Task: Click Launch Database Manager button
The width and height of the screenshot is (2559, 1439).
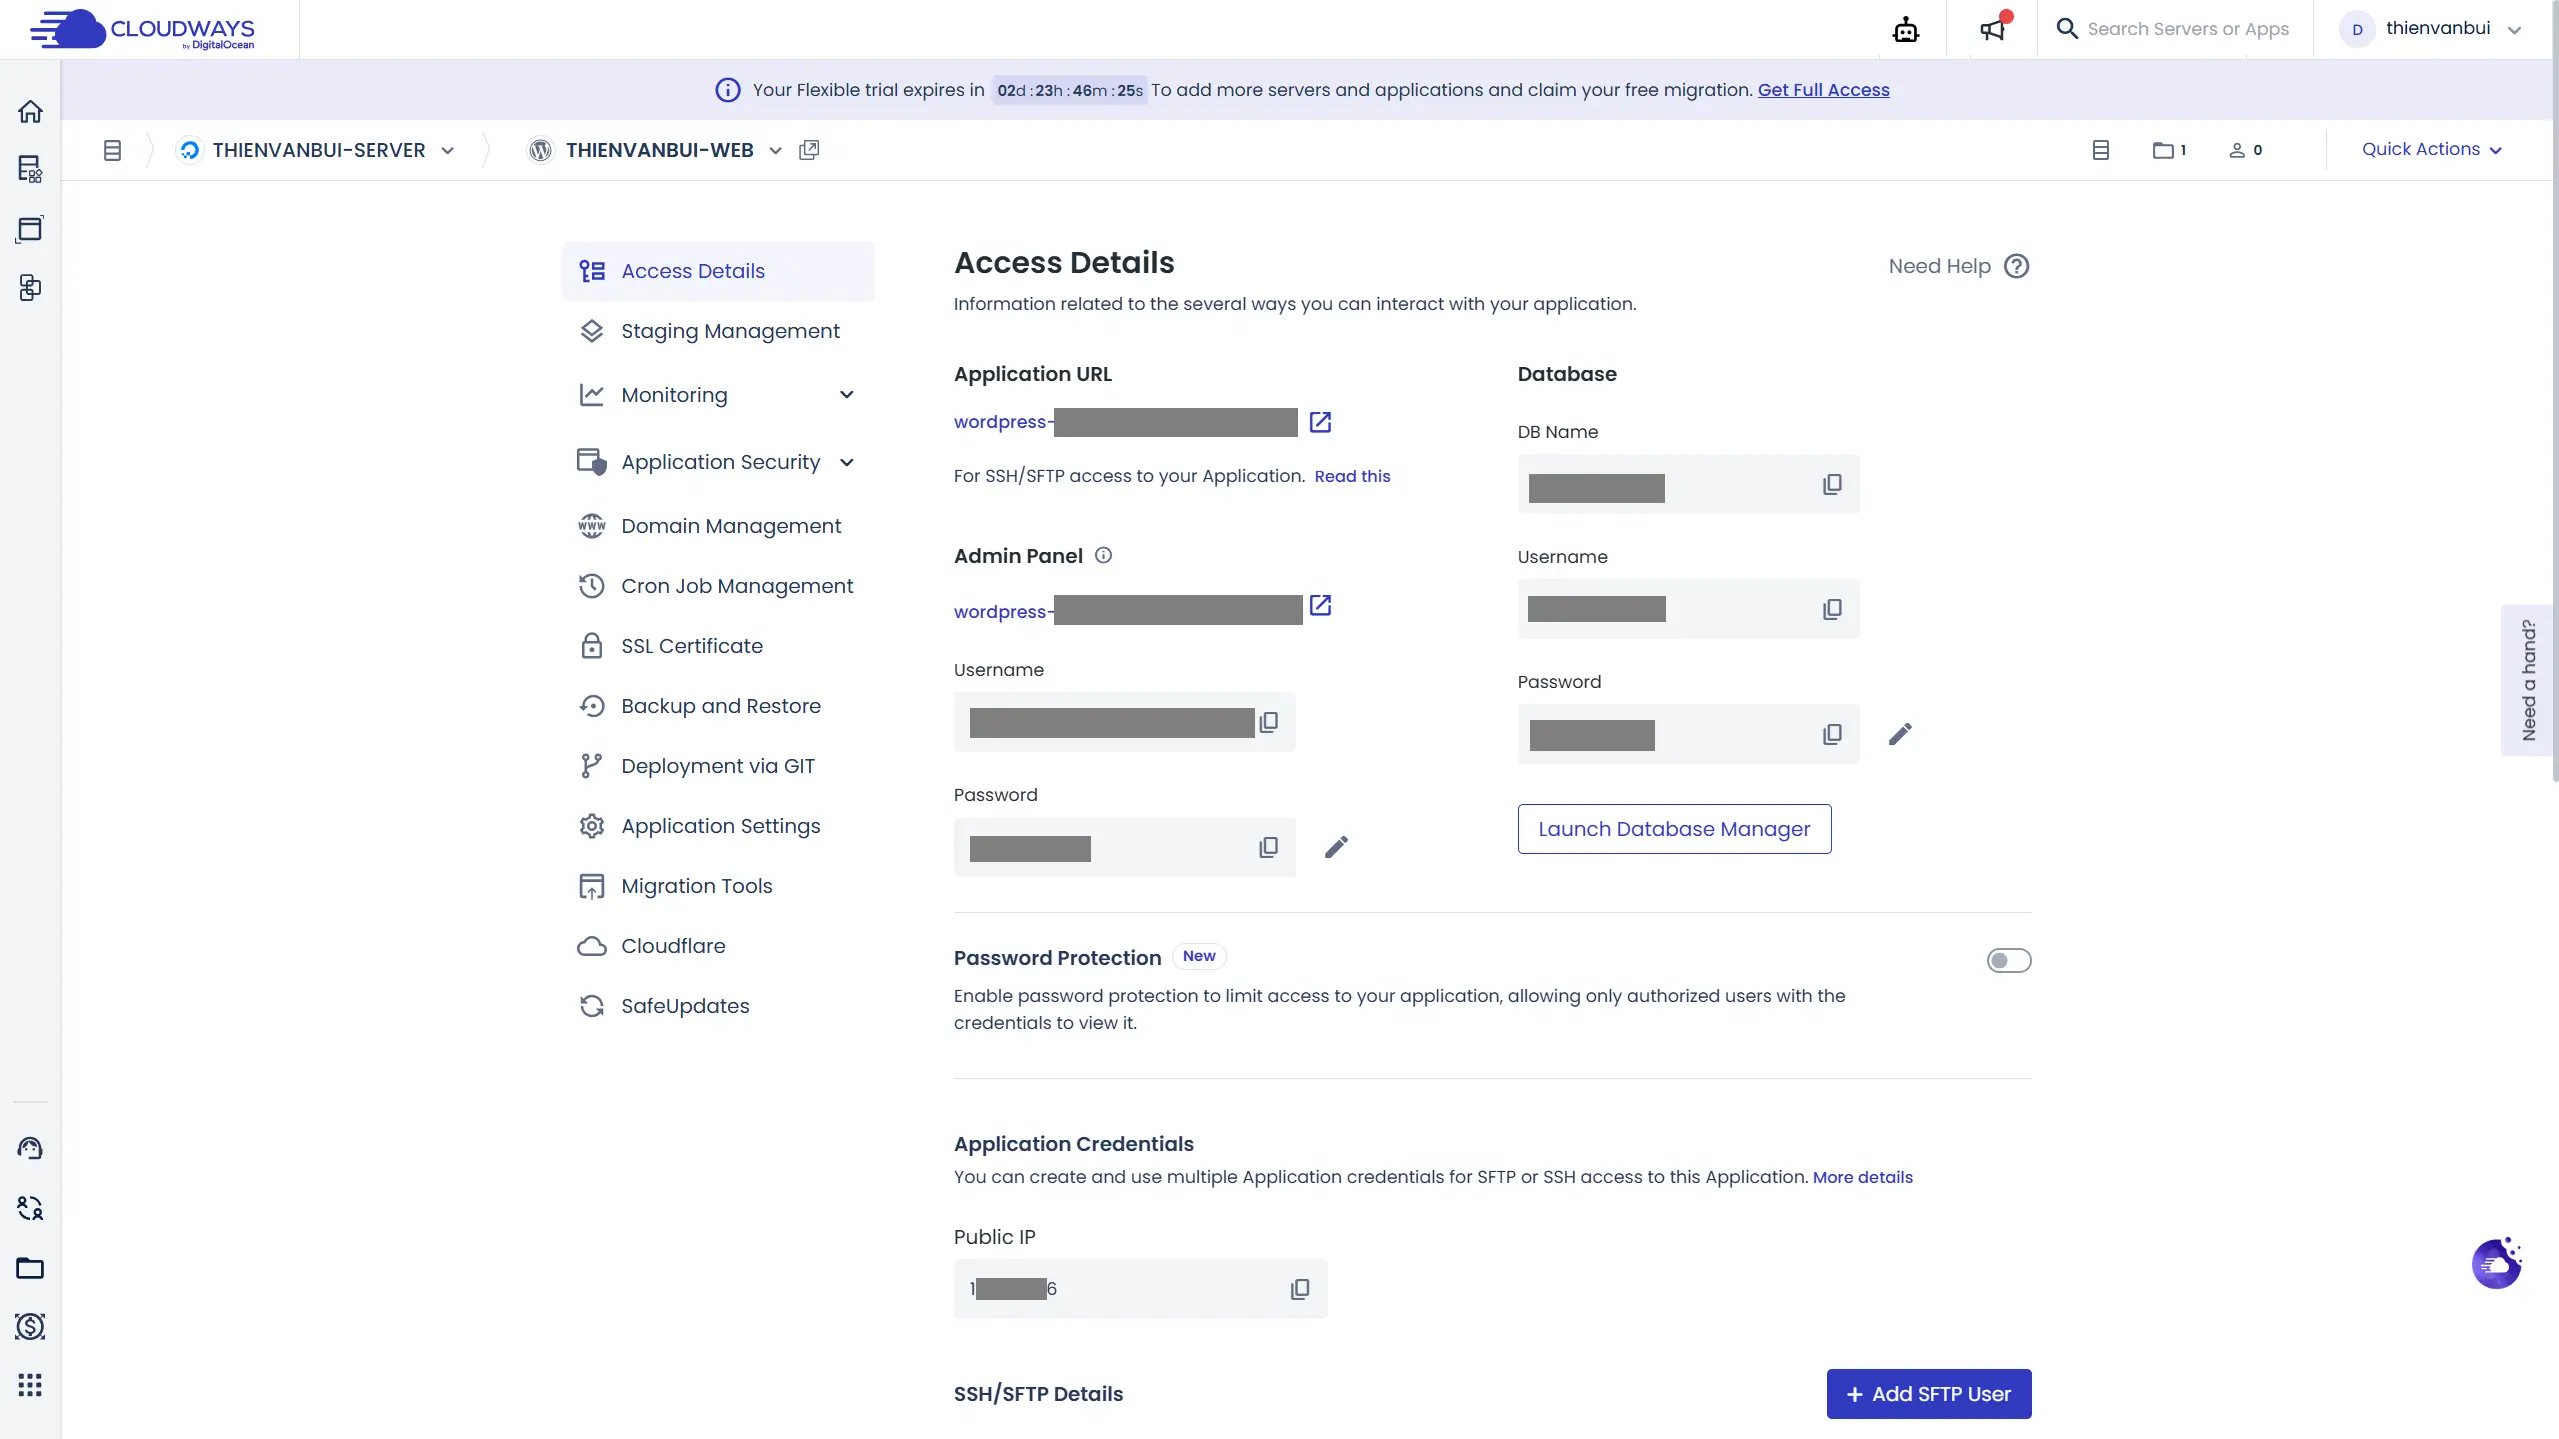Action: click(1674, 829)
